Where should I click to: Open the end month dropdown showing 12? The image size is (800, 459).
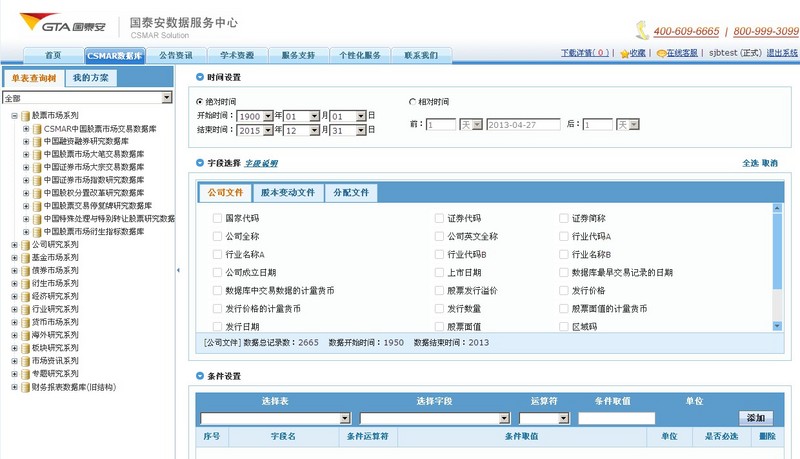302,131
